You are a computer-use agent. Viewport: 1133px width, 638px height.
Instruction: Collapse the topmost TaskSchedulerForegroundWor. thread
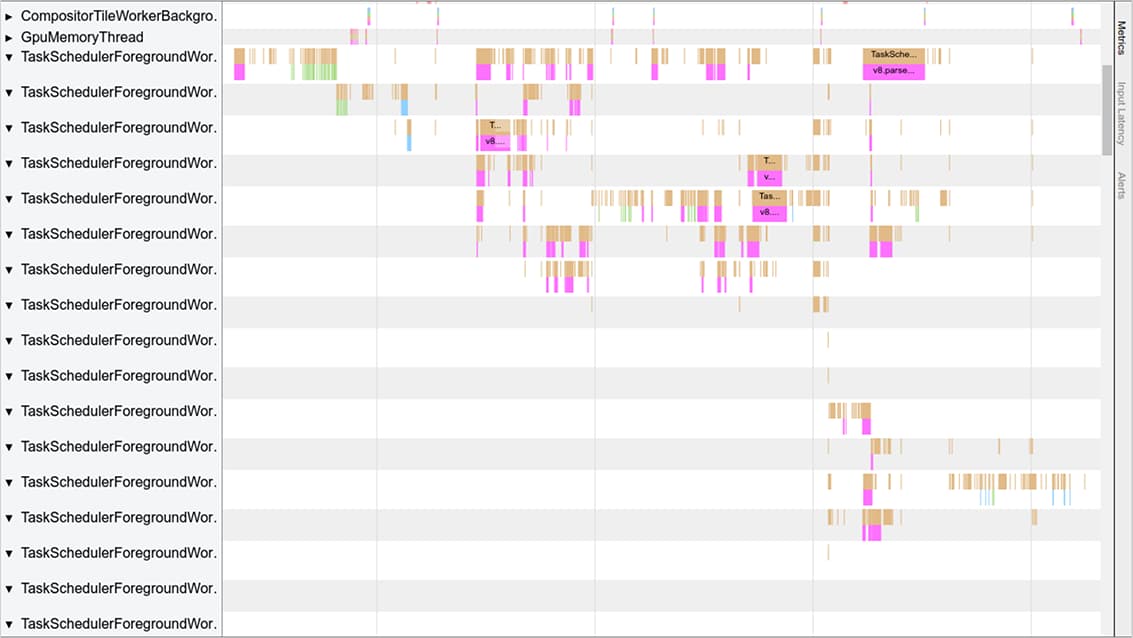point(9,57)
